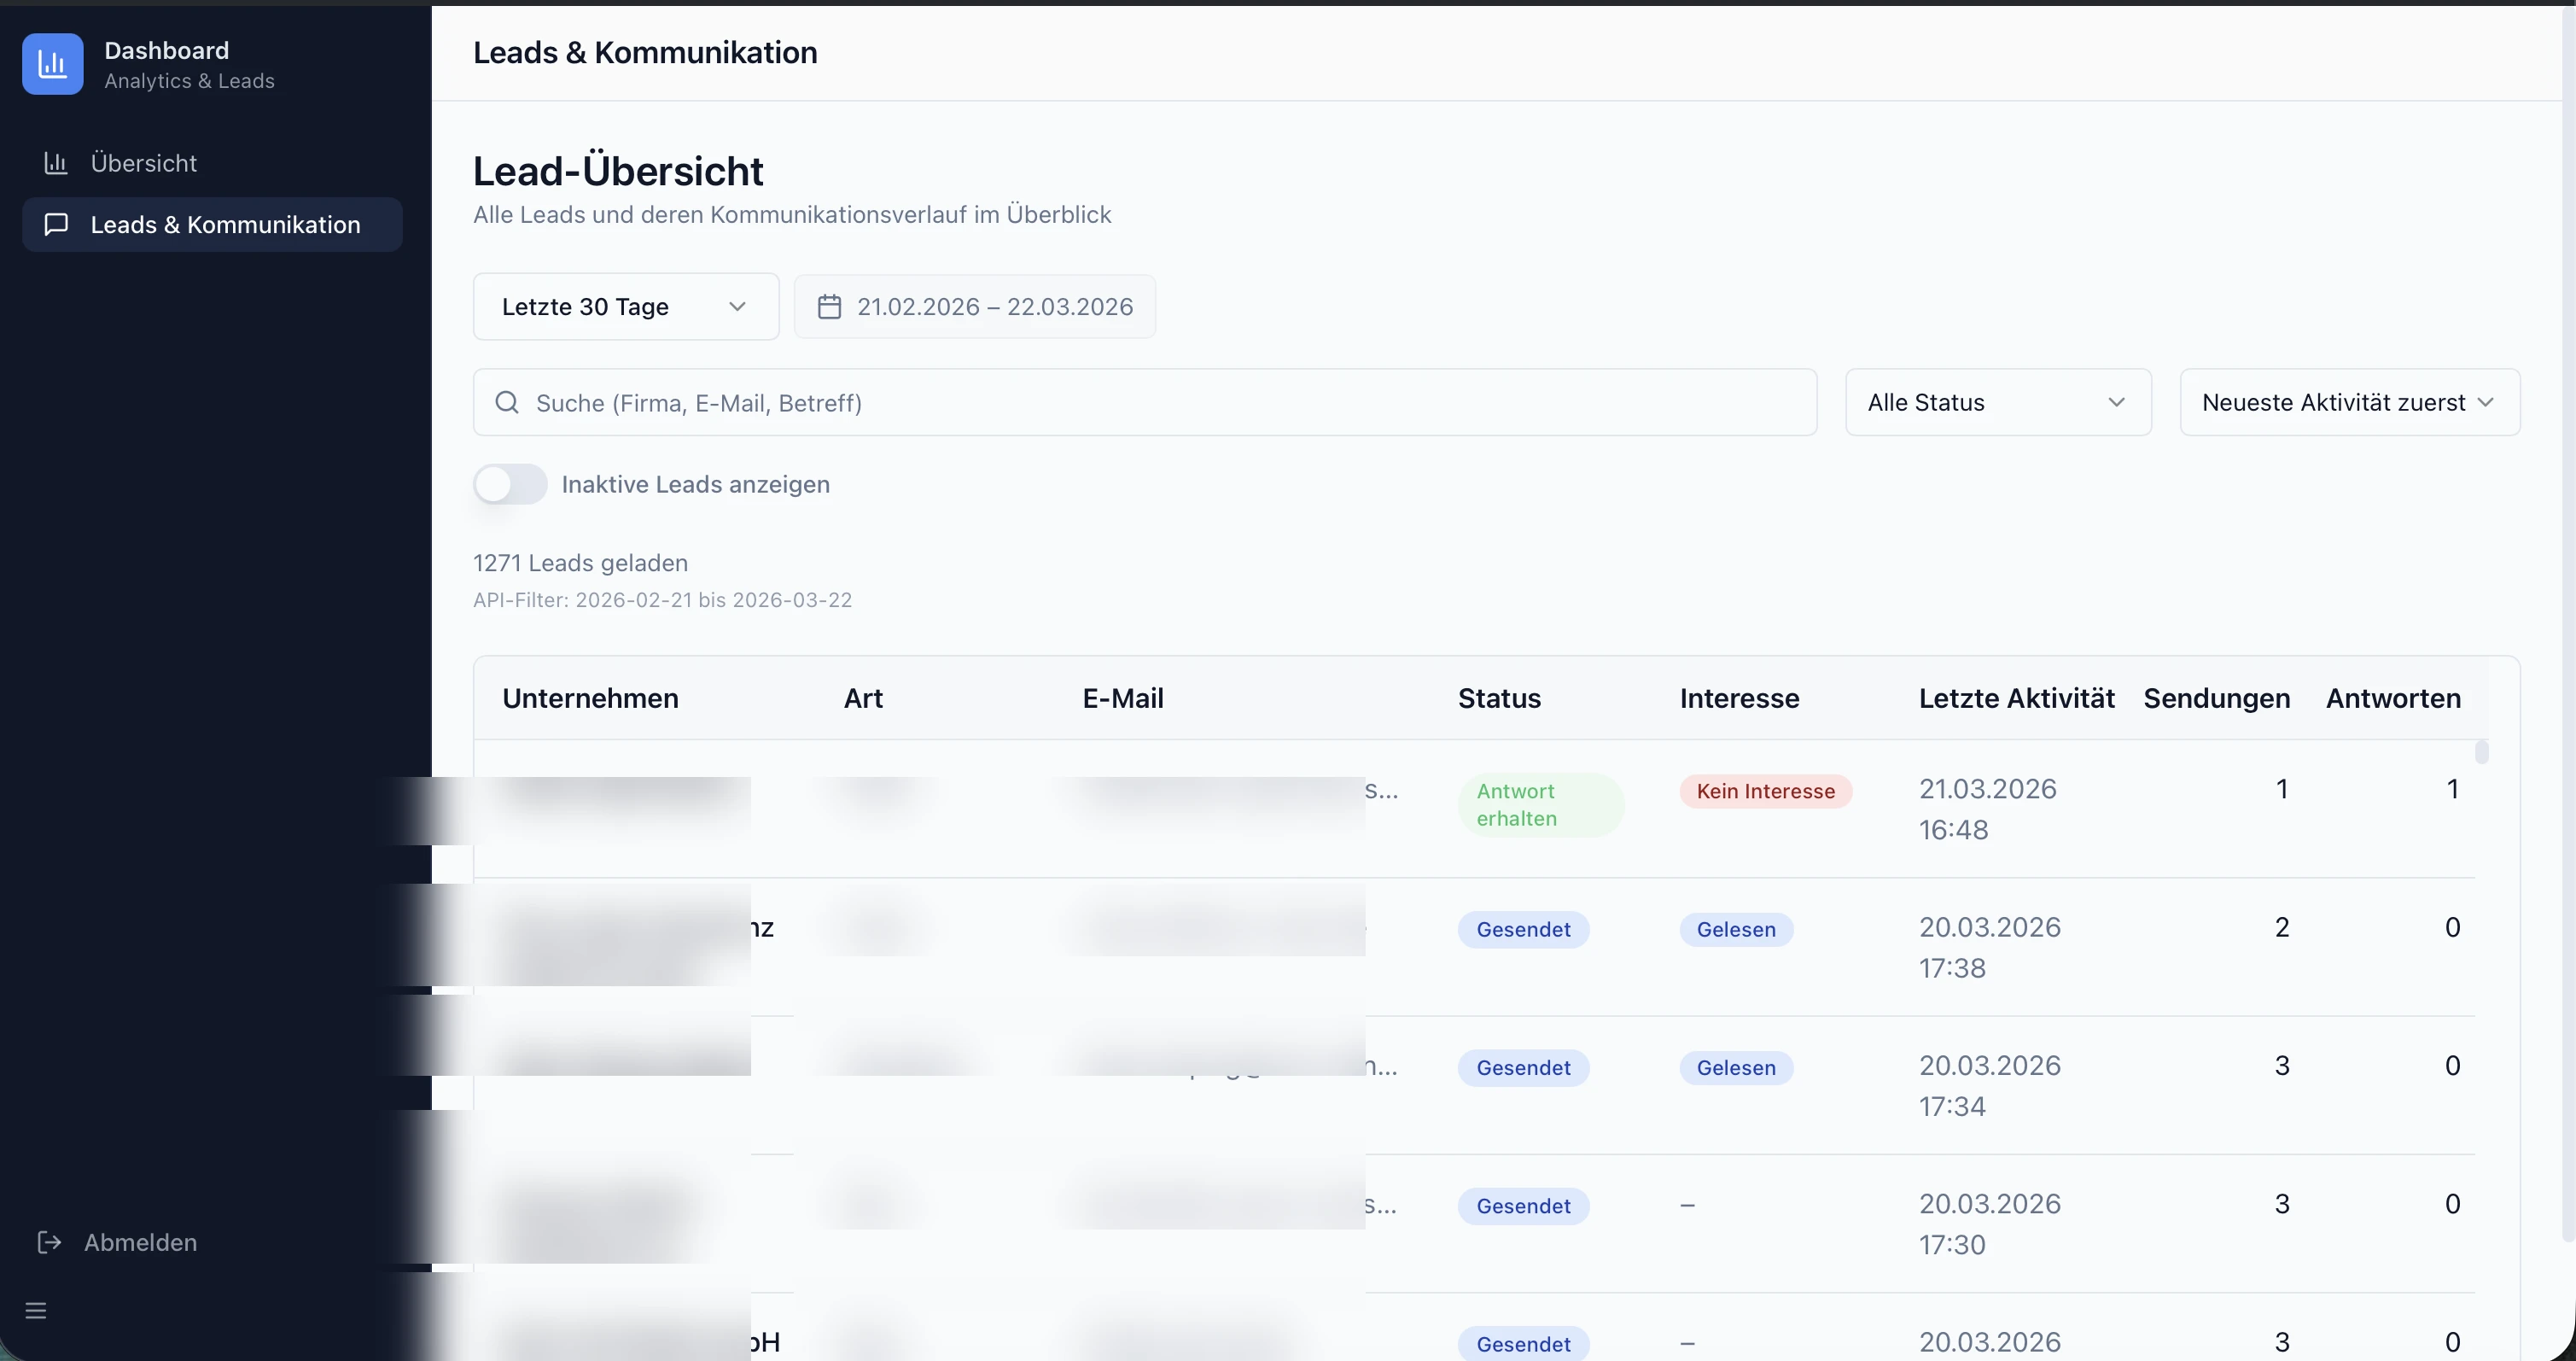Click the Gesendet badge in the 17:38 row

pos(1523,930)
